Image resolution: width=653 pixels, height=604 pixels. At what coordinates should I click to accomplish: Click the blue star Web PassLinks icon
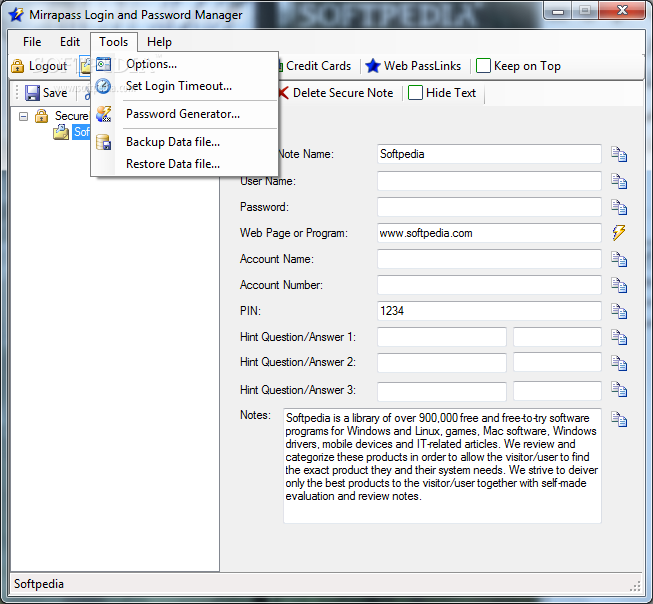click(x=373, y=66)
